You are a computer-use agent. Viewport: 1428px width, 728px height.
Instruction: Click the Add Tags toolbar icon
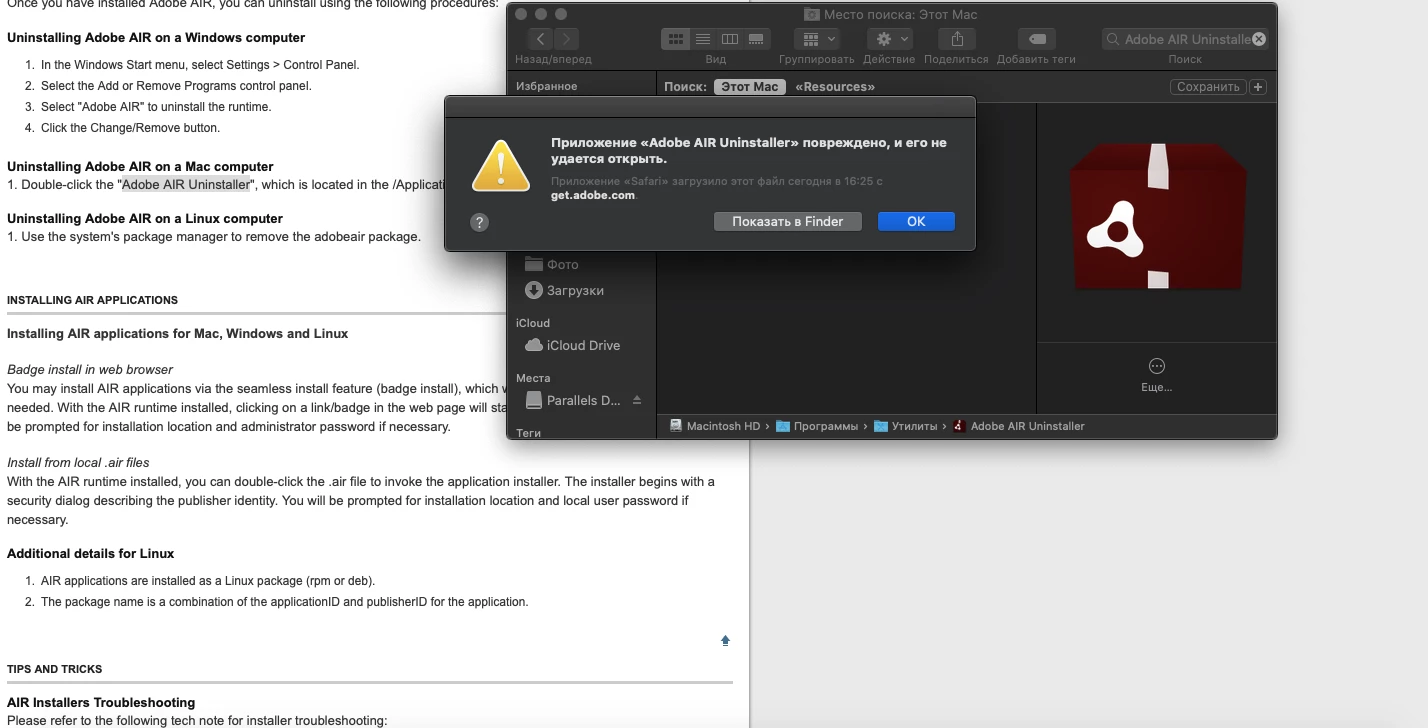(1037, 39)
